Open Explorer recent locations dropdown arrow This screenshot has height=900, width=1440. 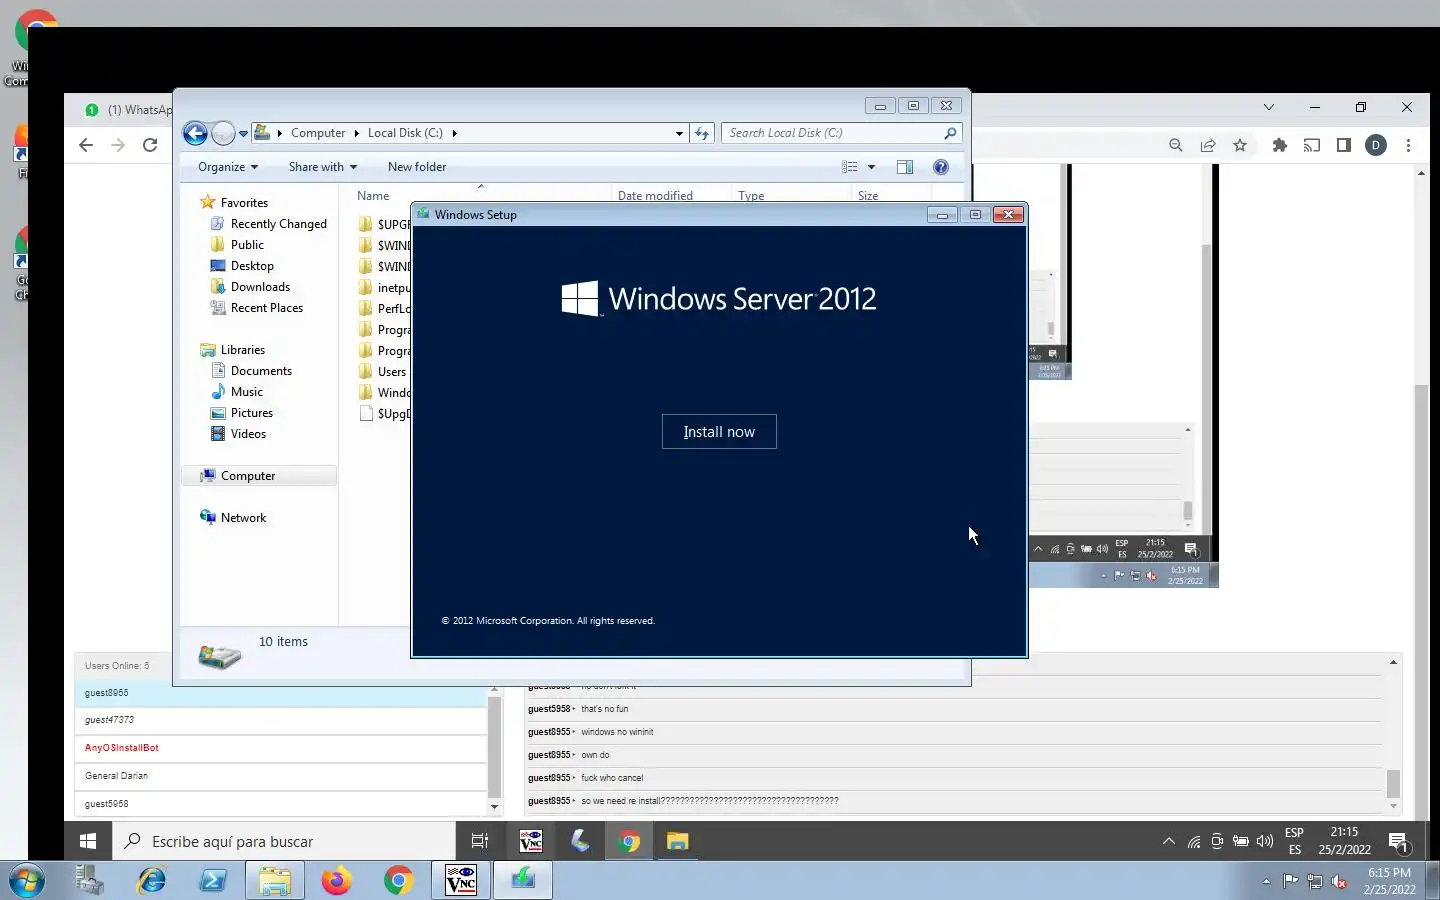tap(243, 133)
